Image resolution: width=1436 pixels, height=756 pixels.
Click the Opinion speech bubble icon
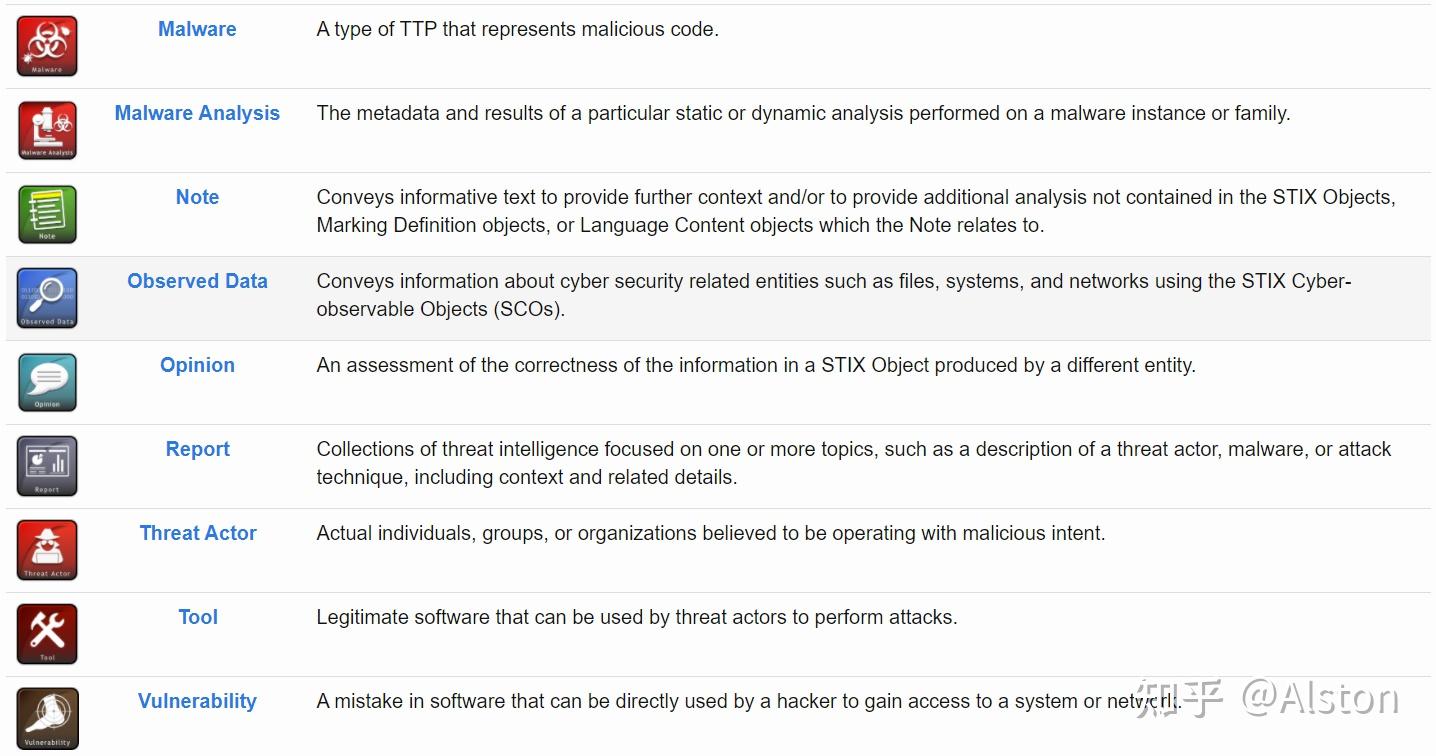(x=47, y=382)
